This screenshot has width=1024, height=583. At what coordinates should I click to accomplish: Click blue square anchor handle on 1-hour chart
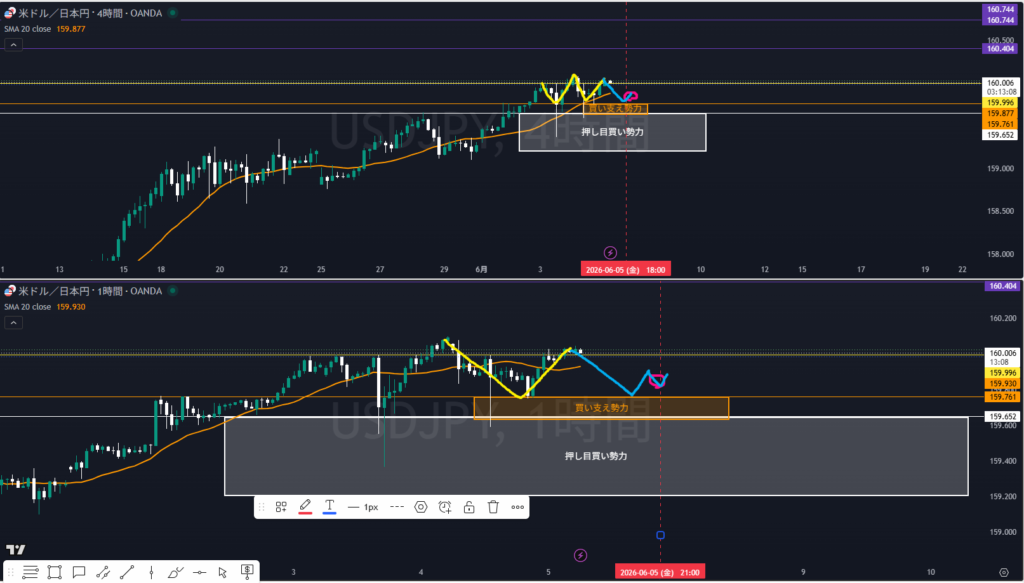point(660,535)
